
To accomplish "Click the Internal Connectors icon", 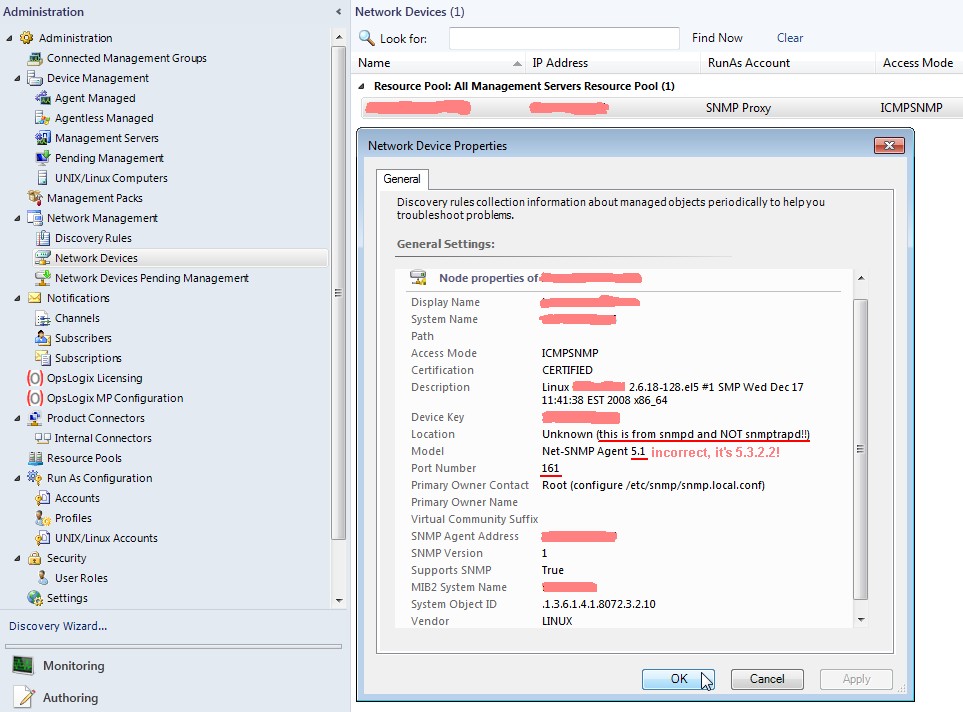I will pyautogui.click(x=43, y=438).
